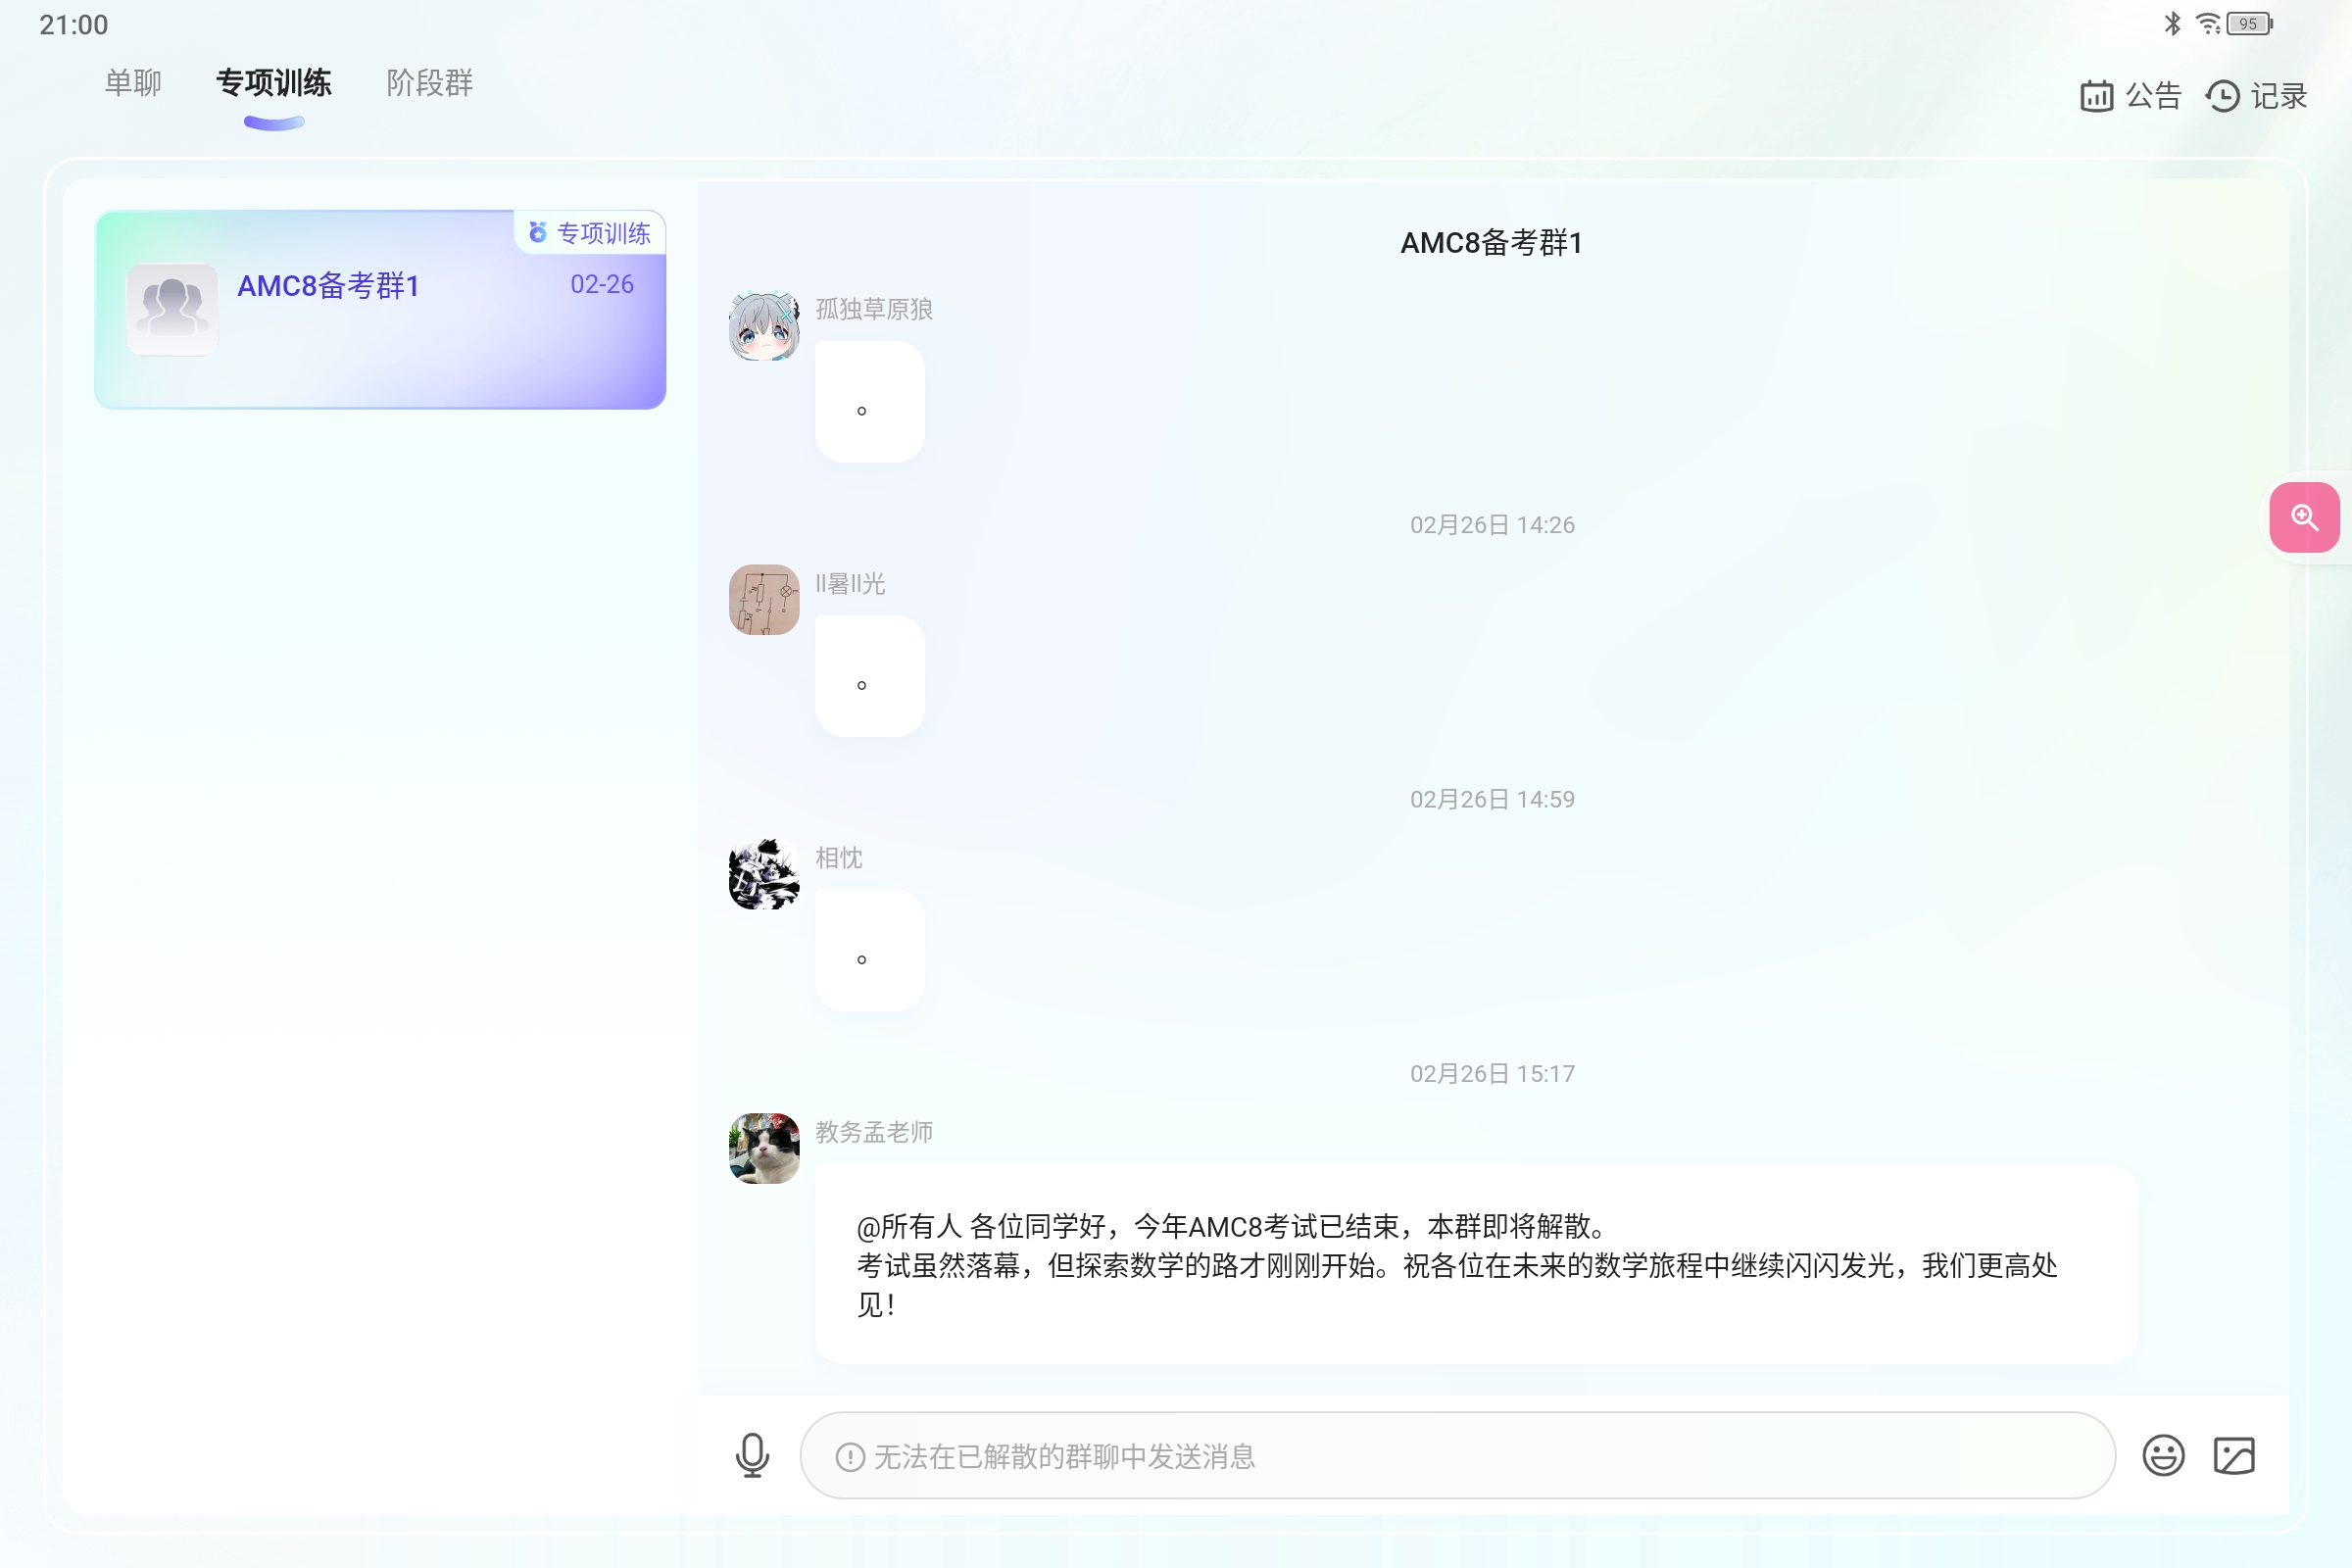Click the username 孤独草原狼
2352x1568 pixels.
click(x=874, y=309)
